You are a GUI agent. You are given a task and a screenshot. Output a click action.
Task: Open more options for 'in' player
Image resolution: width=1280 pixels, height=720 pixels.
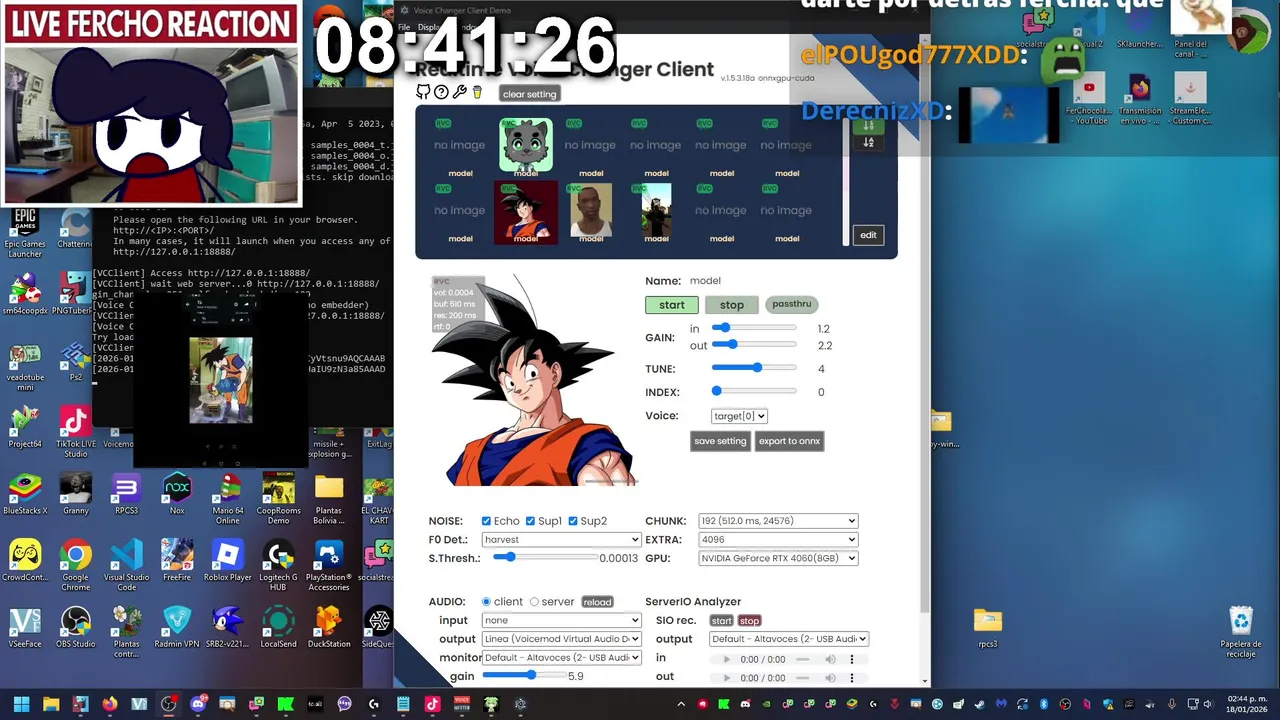click(852, 659)
